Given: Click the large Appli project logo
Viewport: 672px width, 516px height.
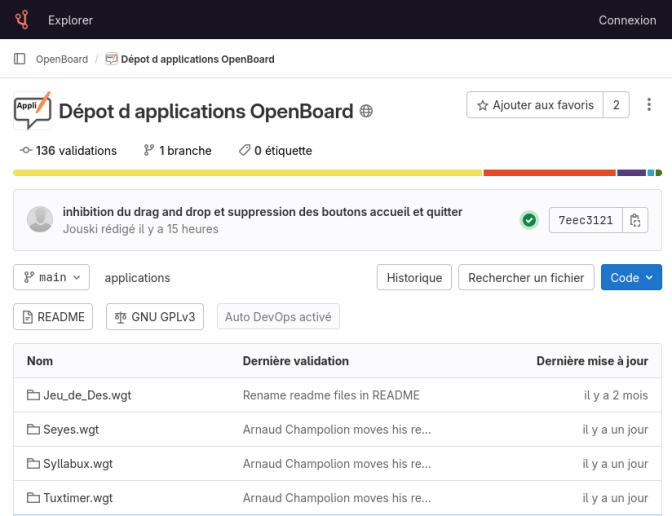Looking at the screenshot, I should (33, 111).
